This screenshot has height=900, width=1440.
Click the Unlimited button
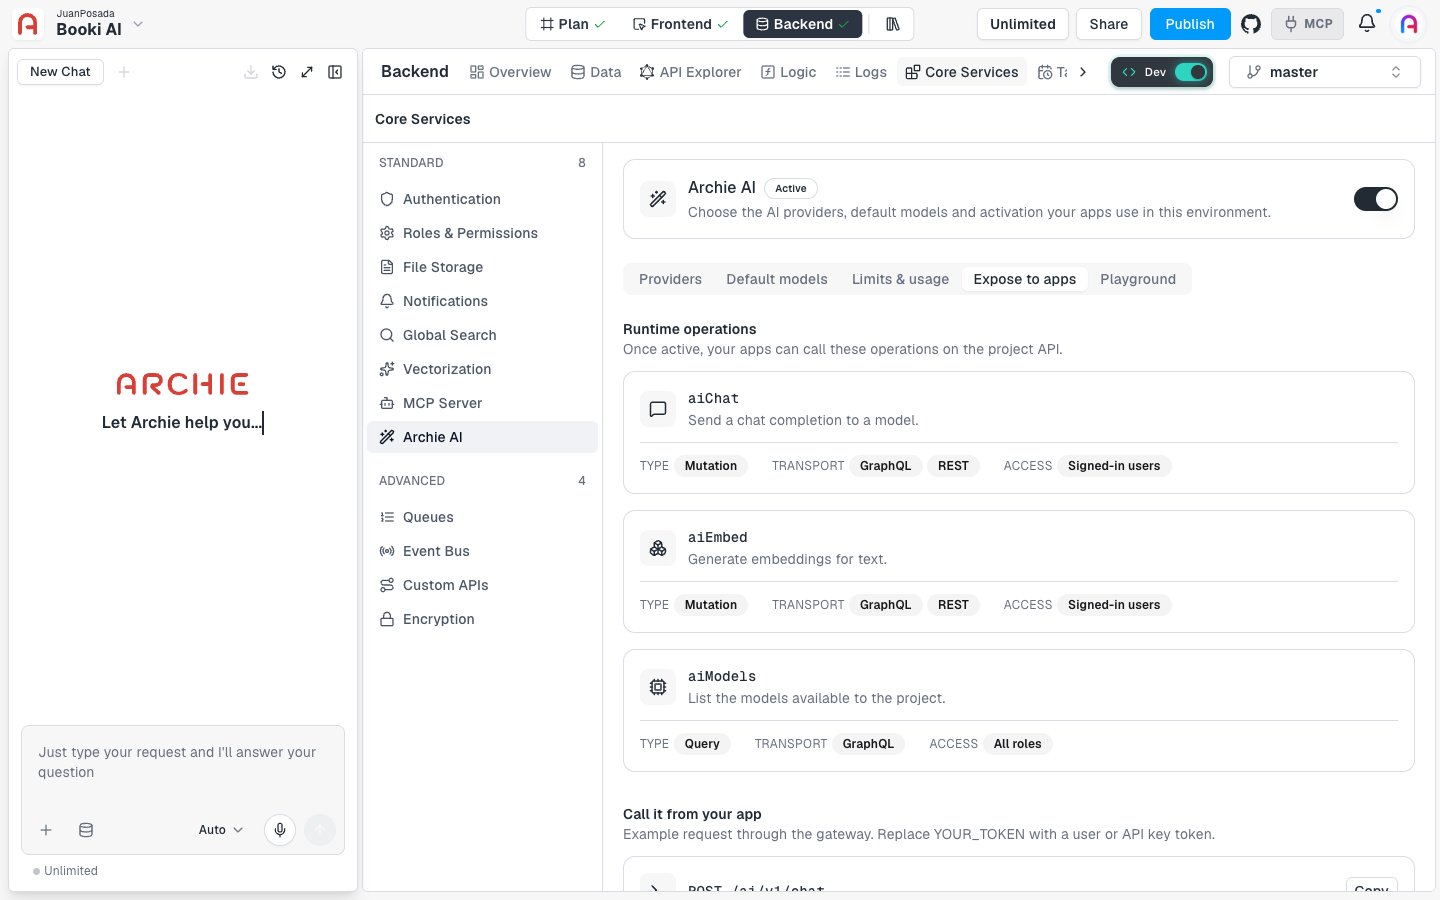coord(1022,24)
